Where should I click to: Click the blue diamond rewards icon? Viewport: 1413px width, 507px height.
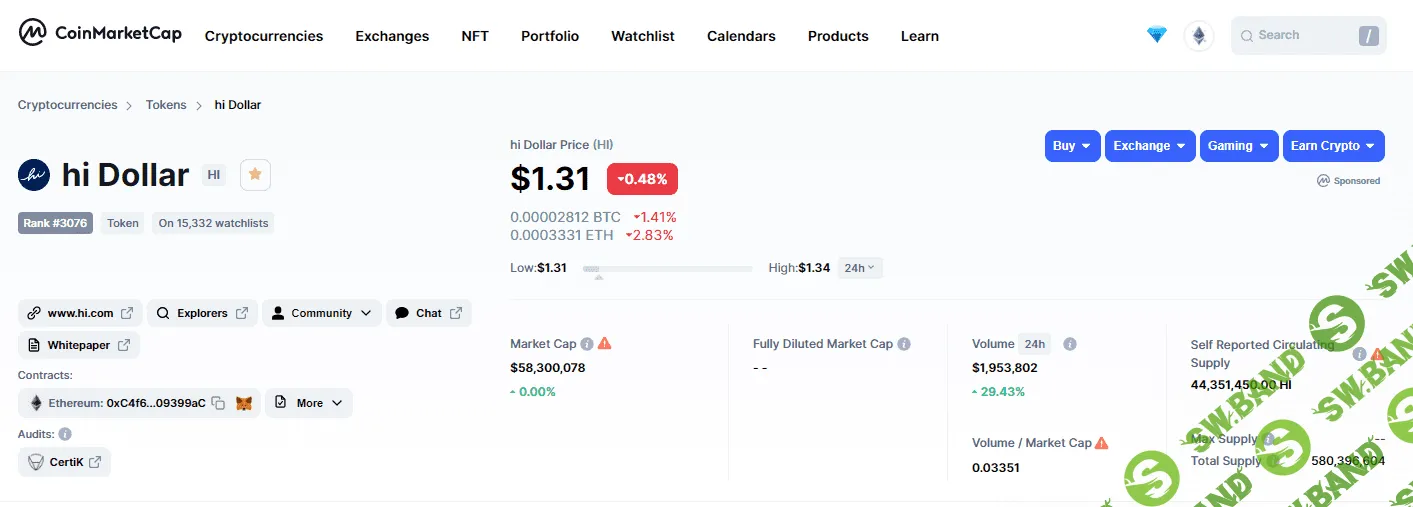[1156, 35]
